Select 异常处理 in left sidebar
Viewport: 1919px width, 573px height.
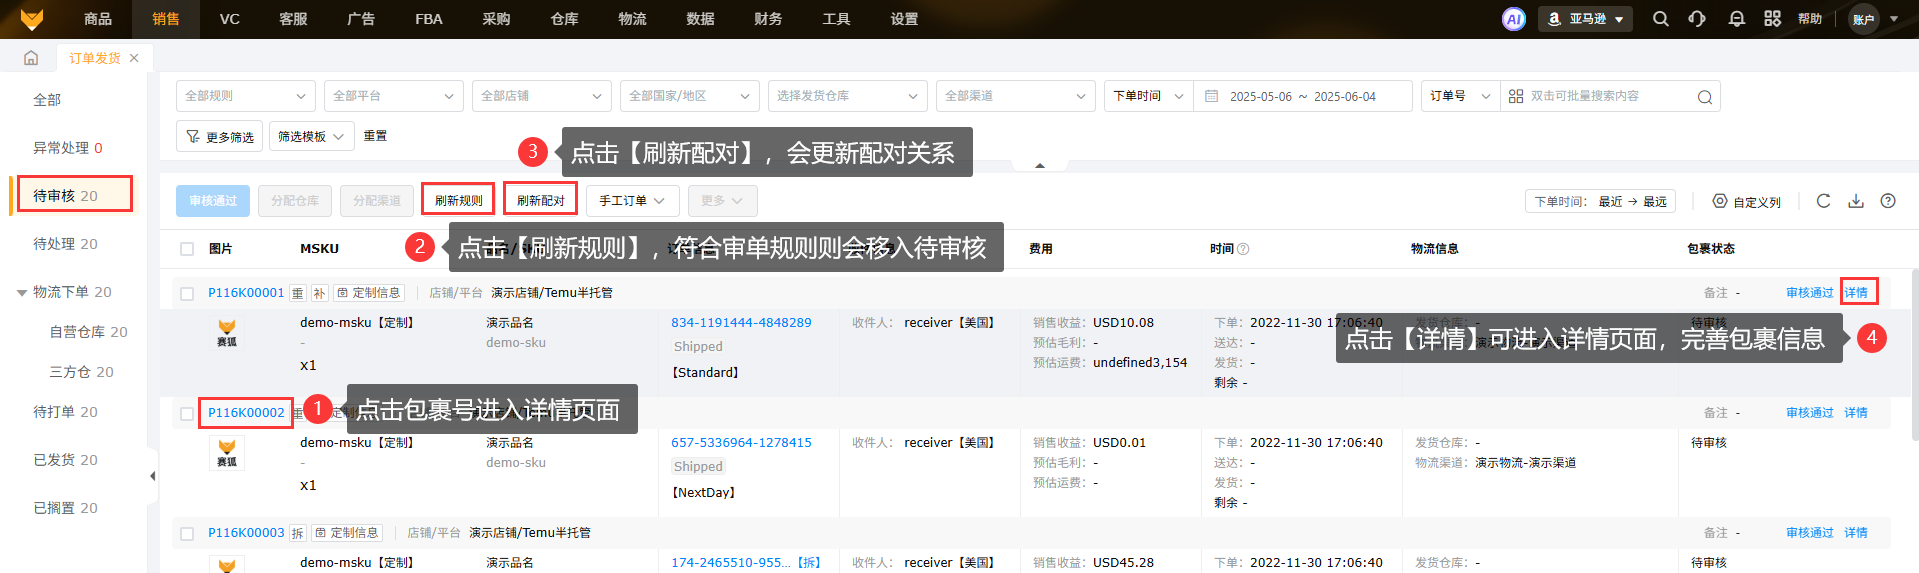[68, 148]
